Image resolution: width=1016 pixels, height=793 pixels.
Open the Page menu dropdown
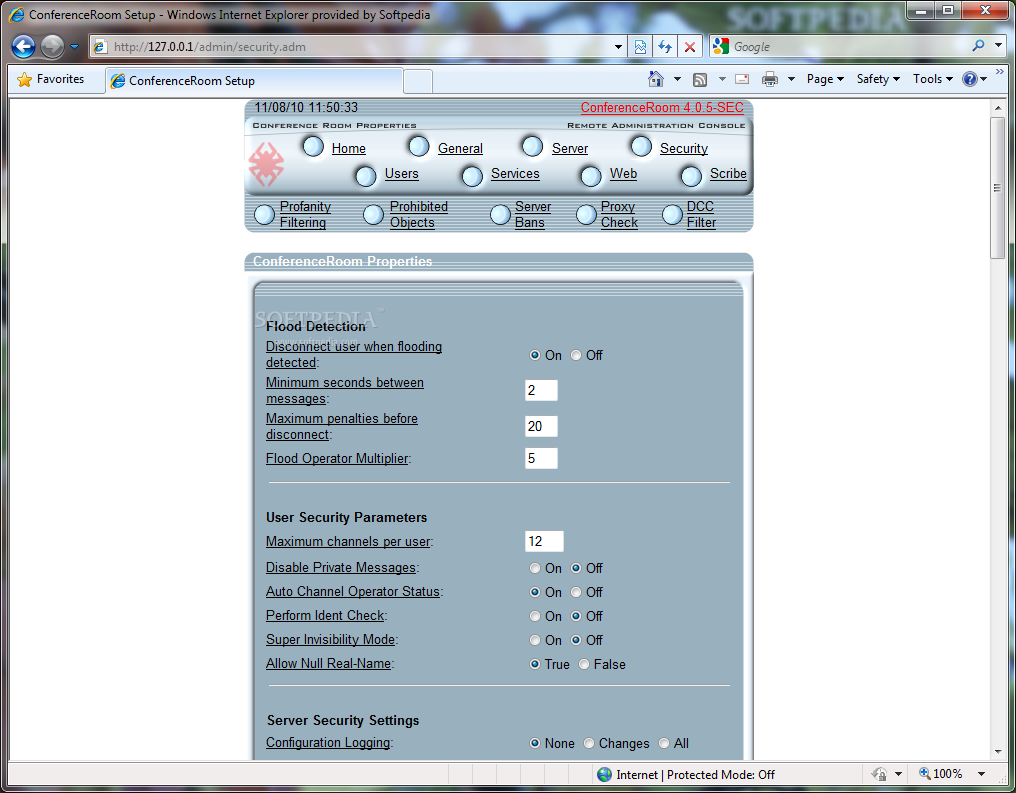click(x=826, y=79)
